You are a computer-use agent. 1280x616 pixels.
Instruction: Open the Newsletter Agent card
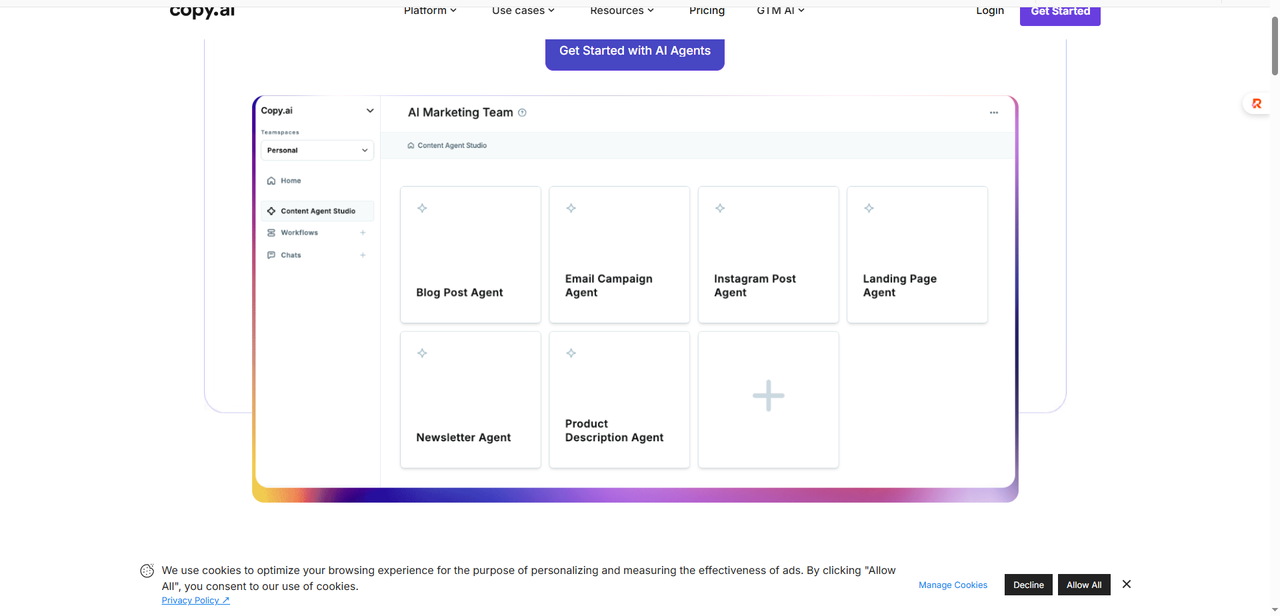pyautogui.click(x=471, y=400)
